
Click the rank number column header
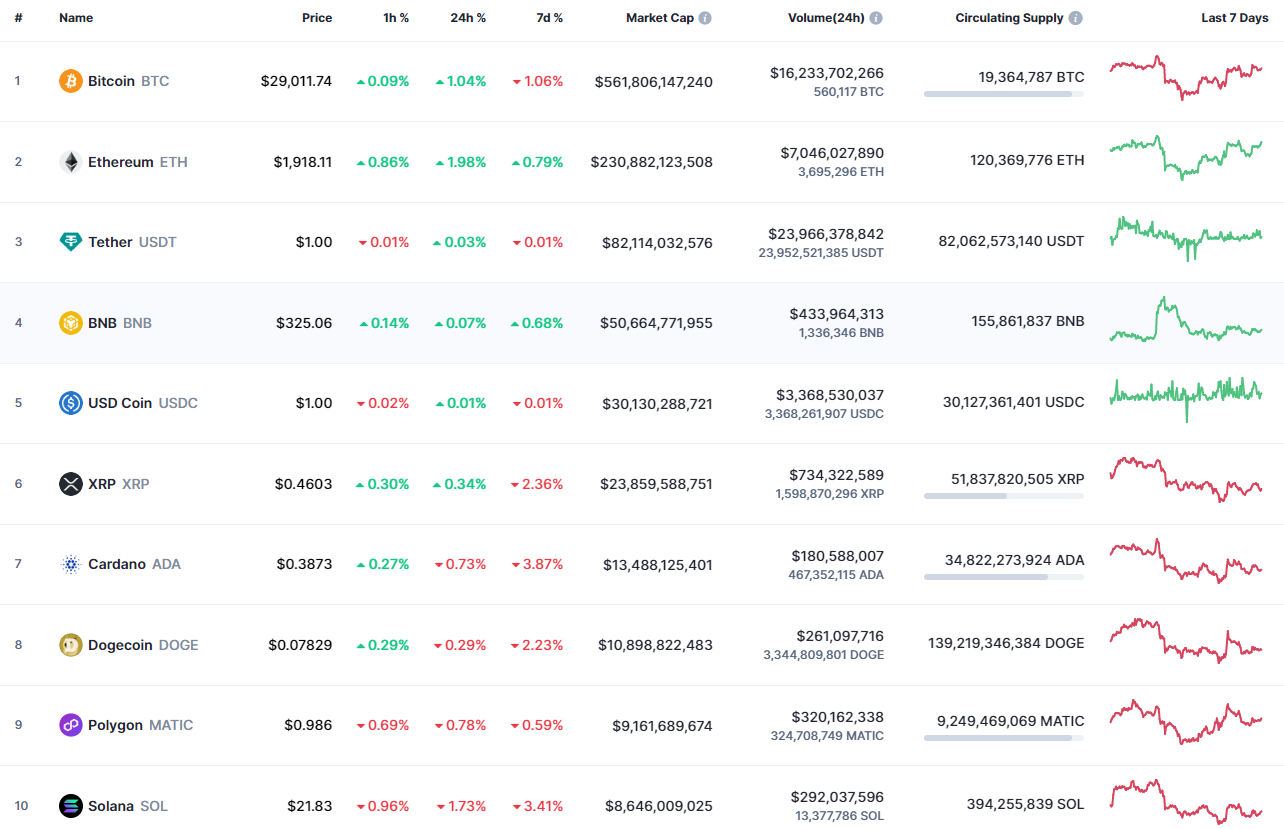pyautogui.click(x=18, y=17)
